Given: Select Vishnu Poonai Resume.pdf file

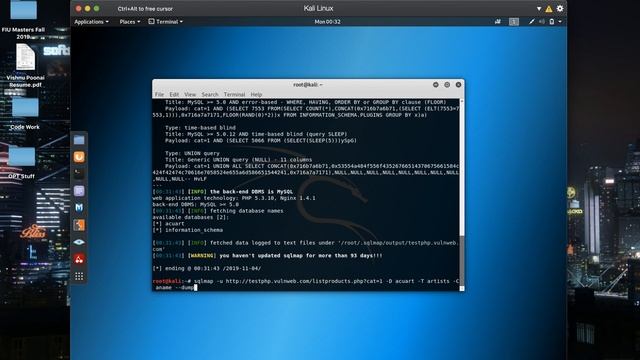Looking at the screenshot, I should tap(25, 65).
